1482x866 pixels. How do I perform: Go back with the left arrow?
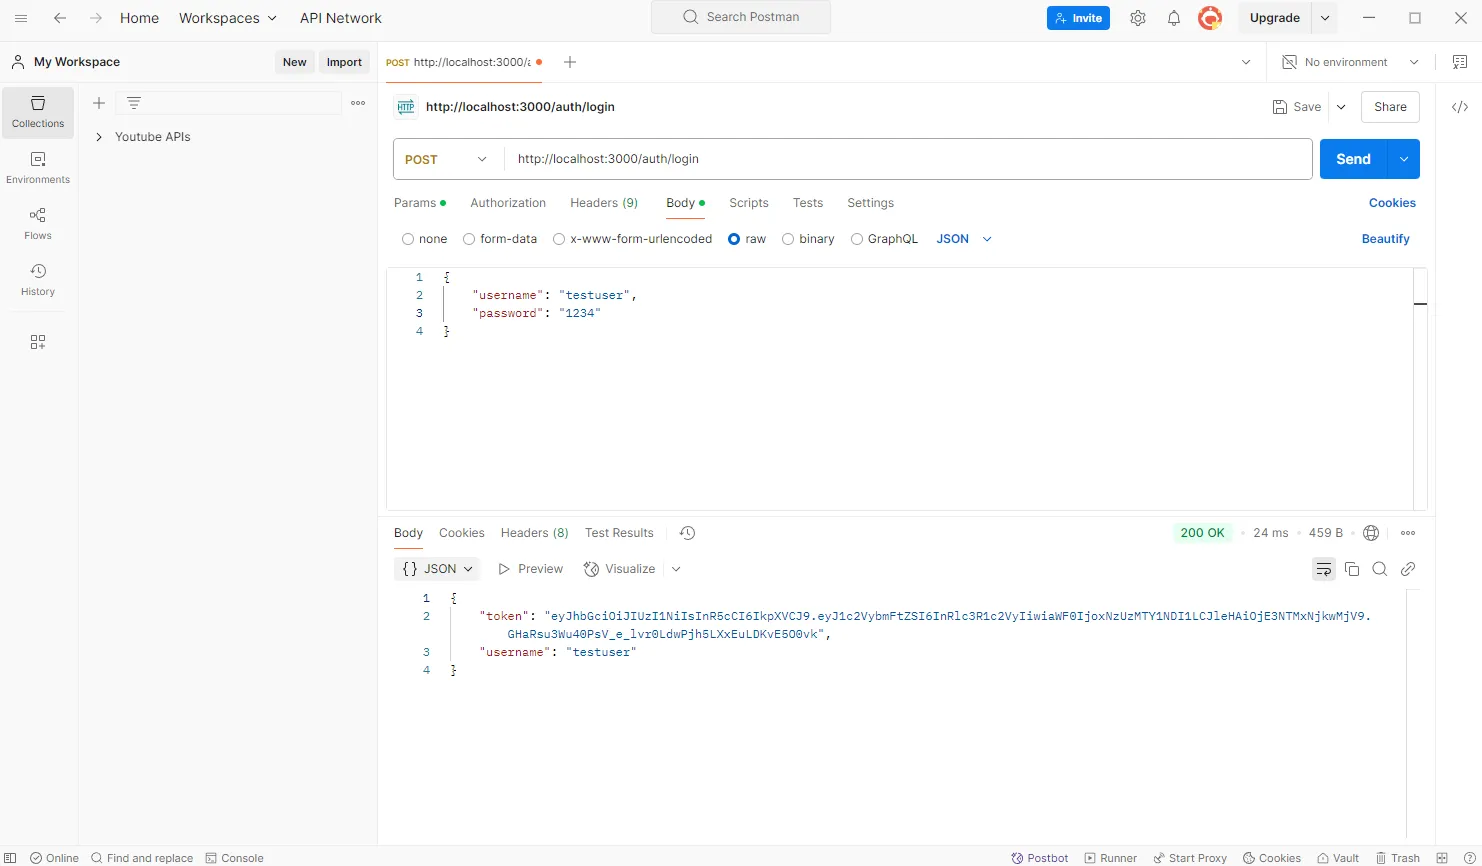60,18
